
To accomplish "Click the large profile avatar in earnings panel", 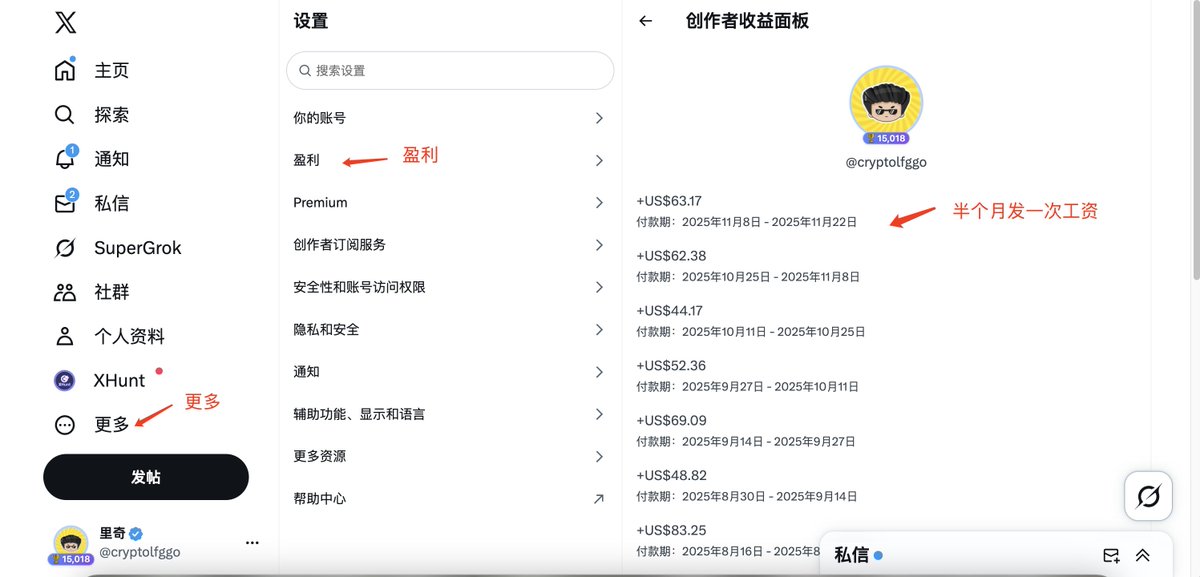I will tap(886, 102).
